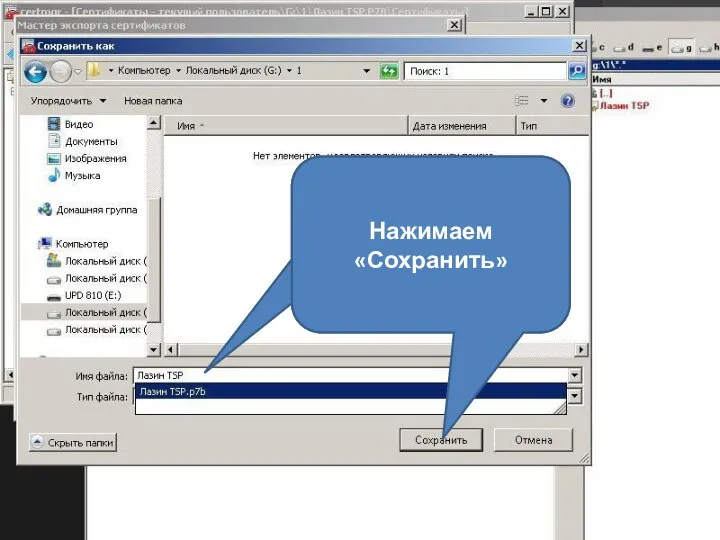Open the view options dropdown arrow
Viewport: 720px width, 540px height.
(544, 101)
